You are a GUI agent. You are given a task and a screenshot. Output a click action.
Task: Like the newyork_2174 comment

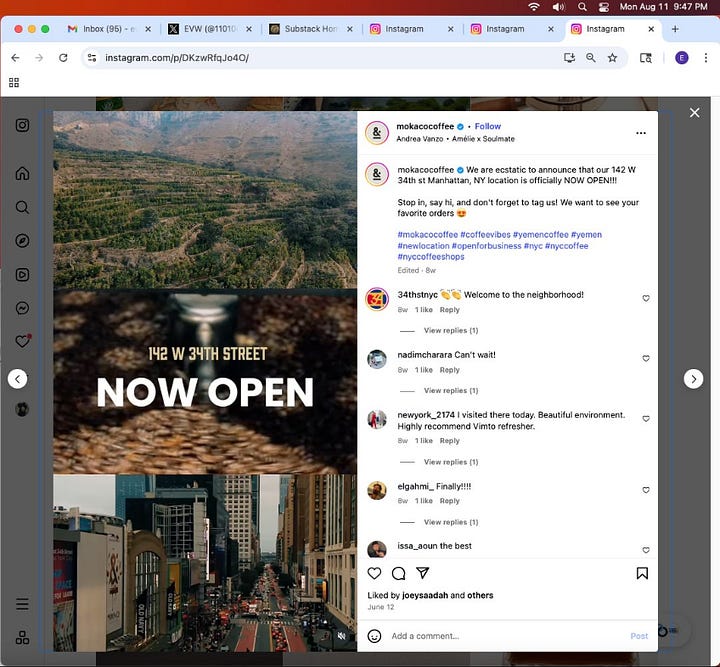point(646,419)
